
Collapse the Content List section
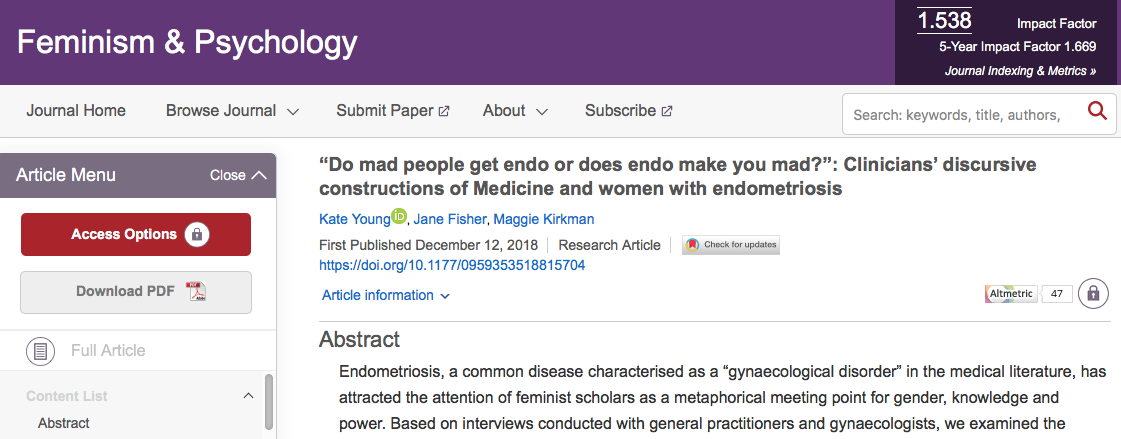[x=248, y=395]
